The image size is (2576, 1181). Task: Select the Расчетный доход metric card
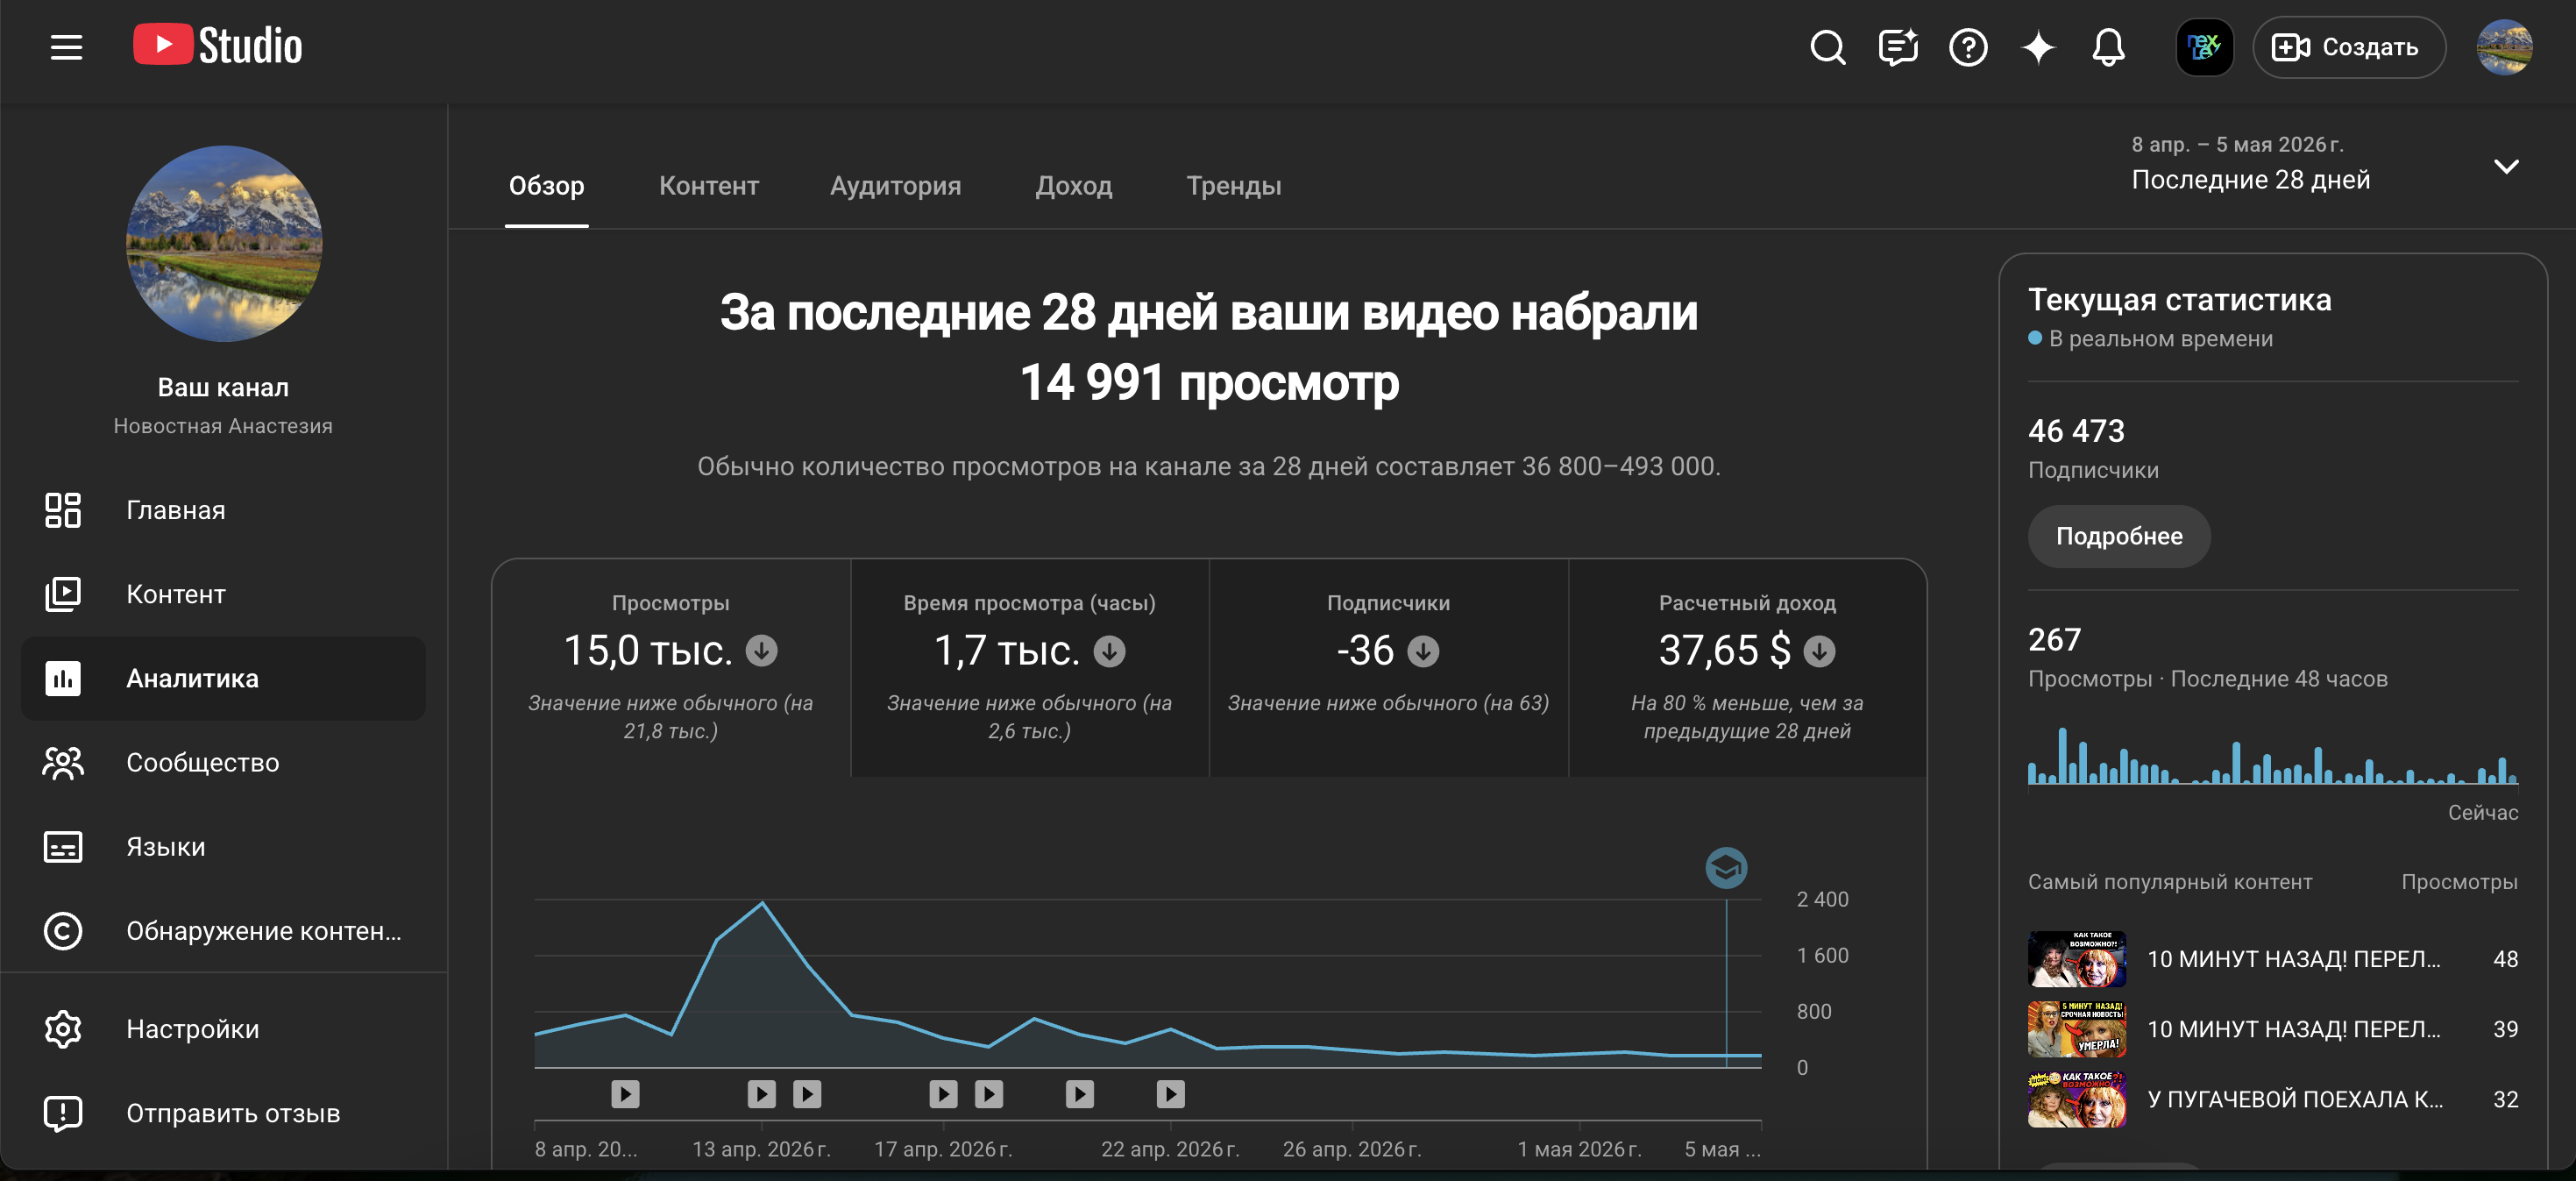point(1747,668)
